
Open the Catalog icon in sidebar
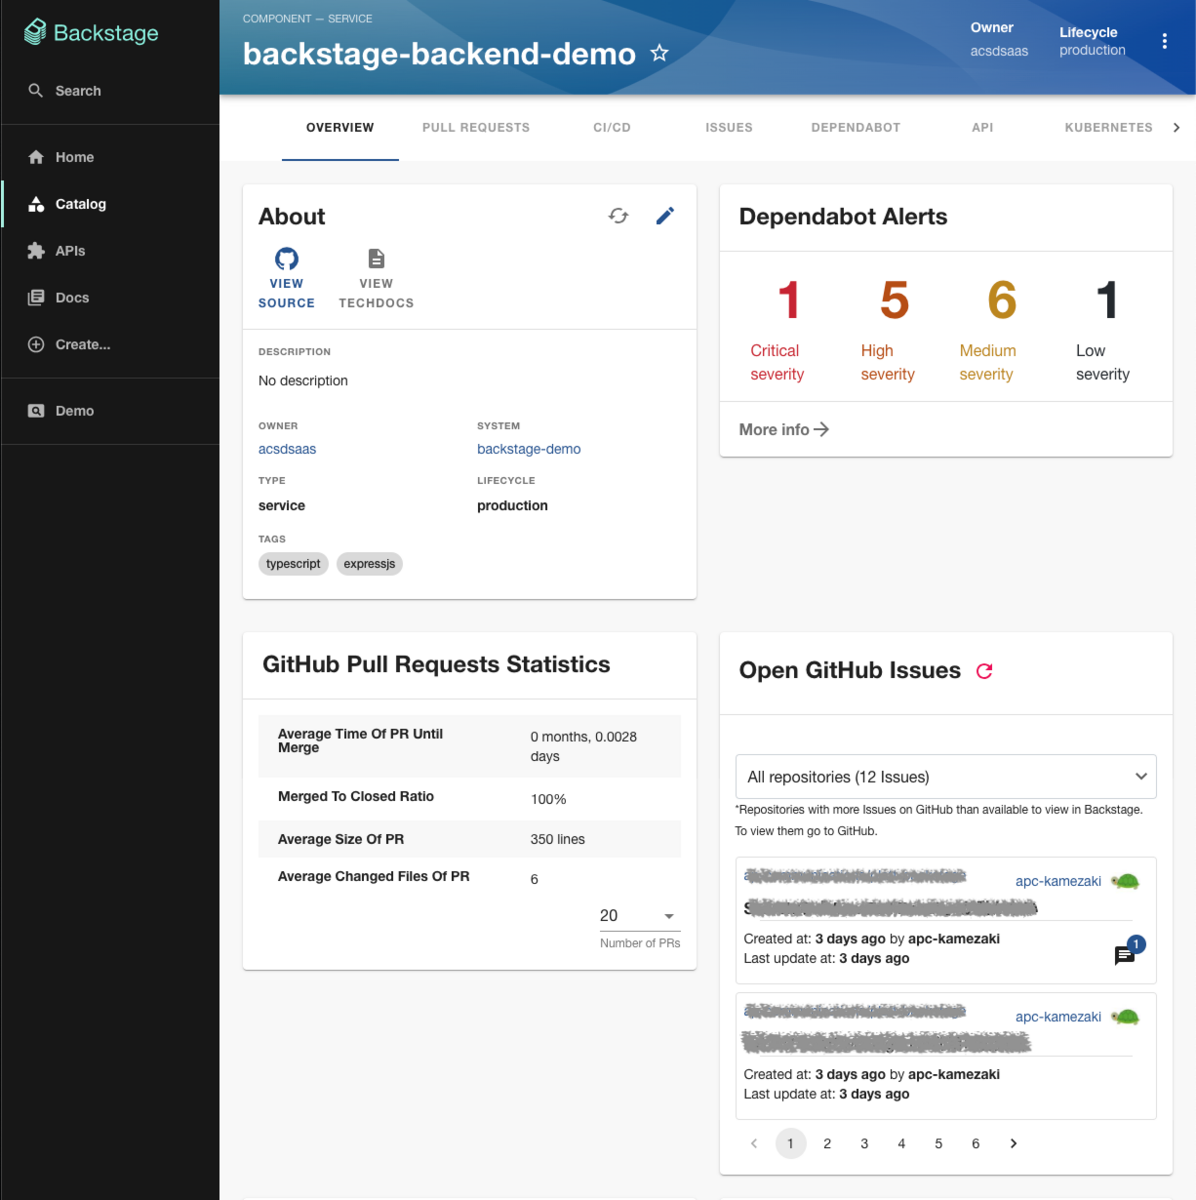pyautogui.click(x=35, y=204)
